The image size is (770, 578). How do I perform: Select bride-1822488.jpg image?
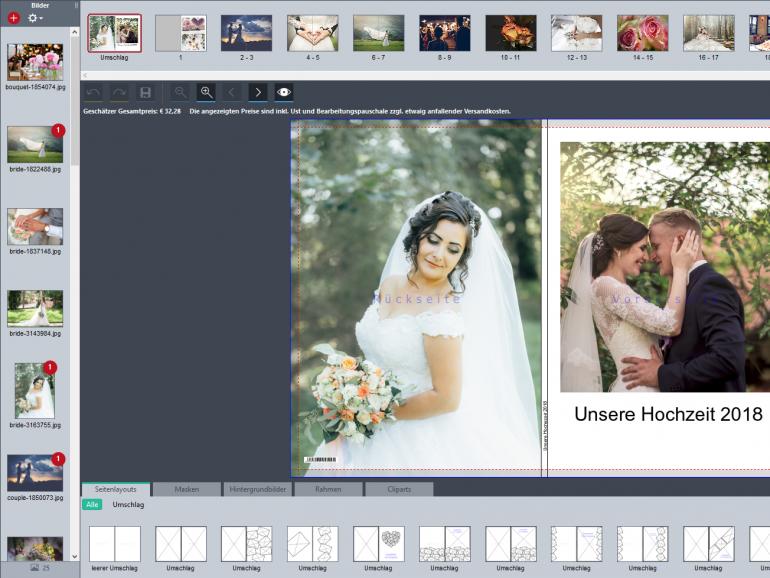[x=35, y=144]
